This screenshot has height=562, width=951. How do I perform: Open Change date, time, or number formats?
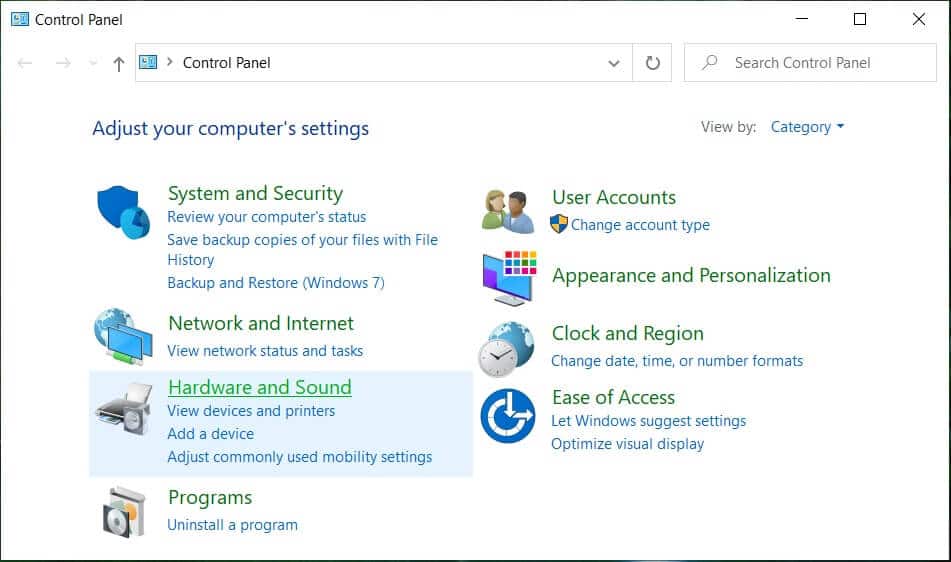677,360
